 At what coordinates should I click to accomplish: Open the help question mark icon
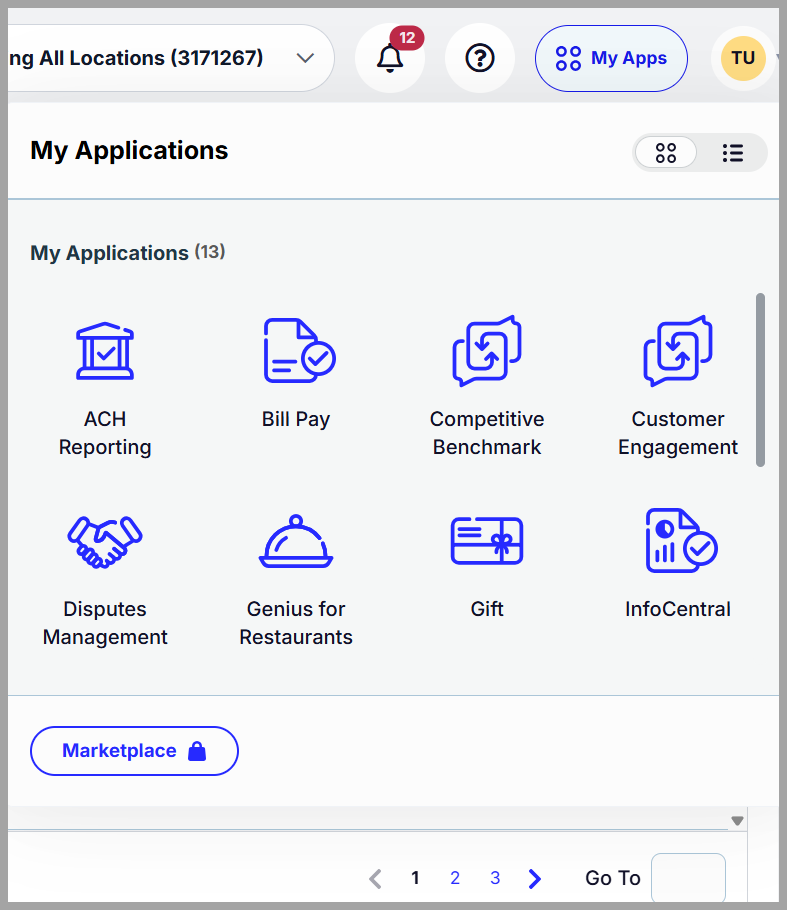479,58
